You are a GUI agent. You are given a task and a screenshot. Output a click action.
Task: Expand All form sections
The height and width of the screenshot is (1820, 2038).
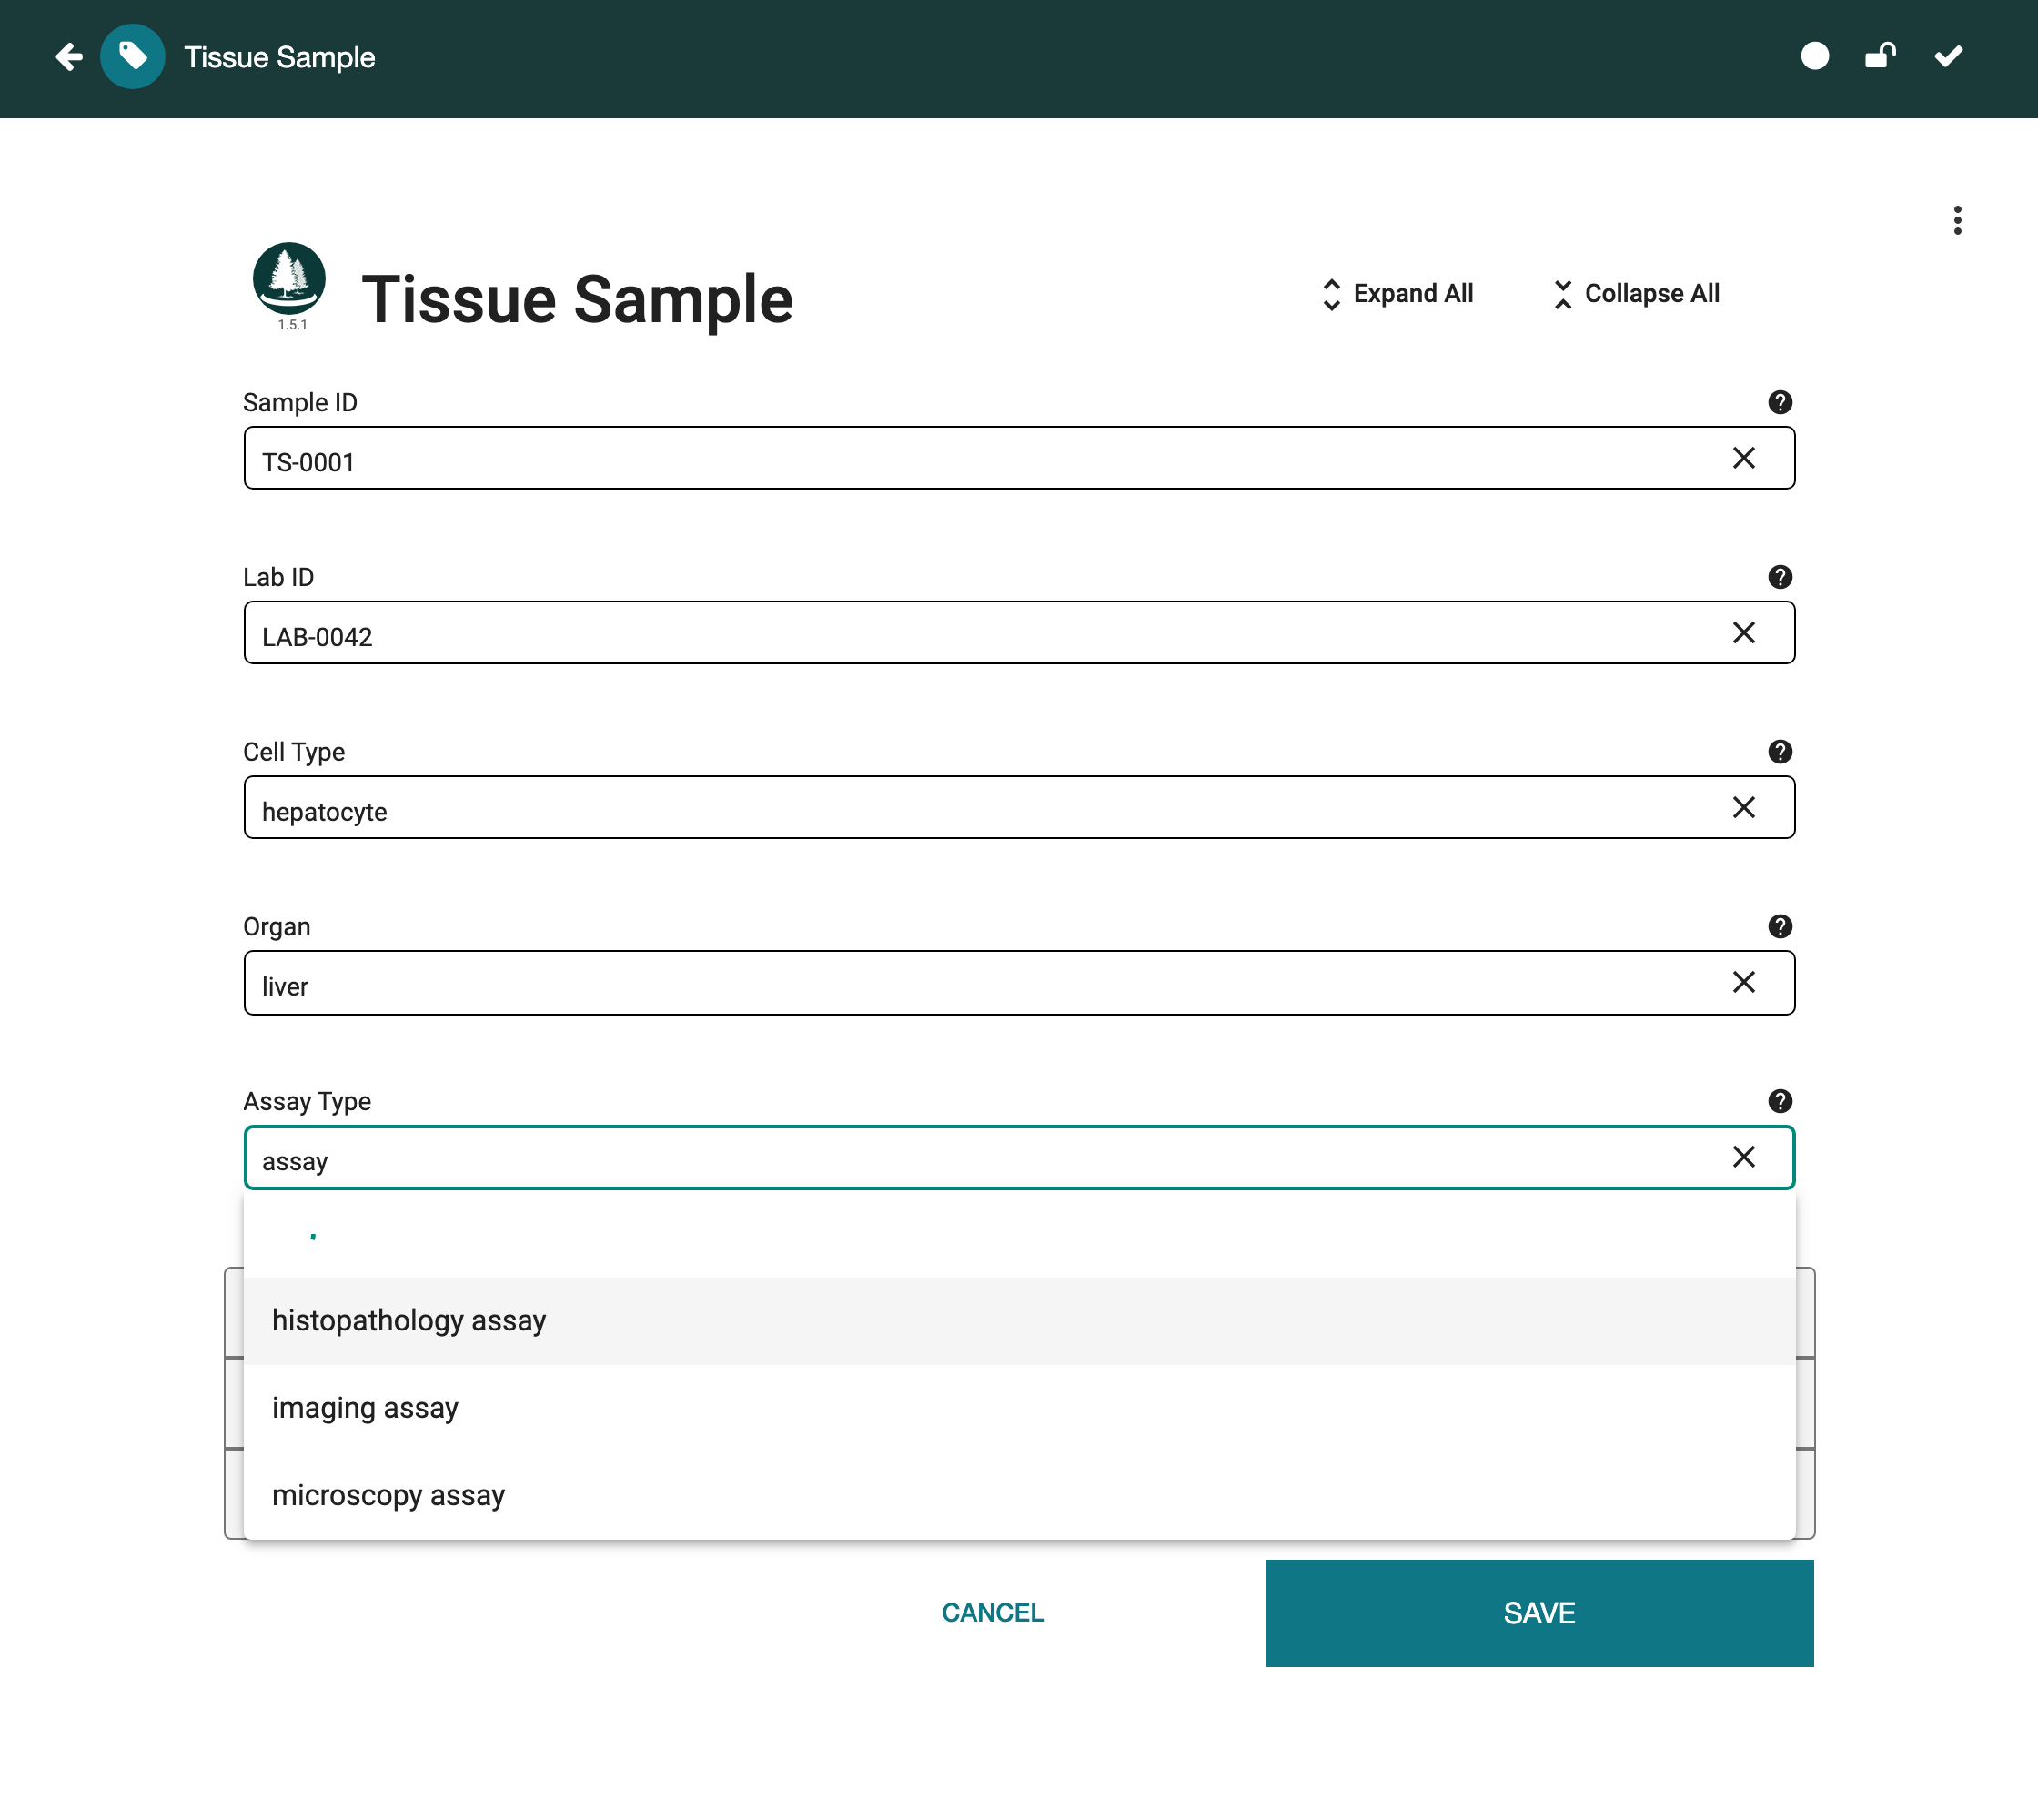click(x=1397, y=294)
